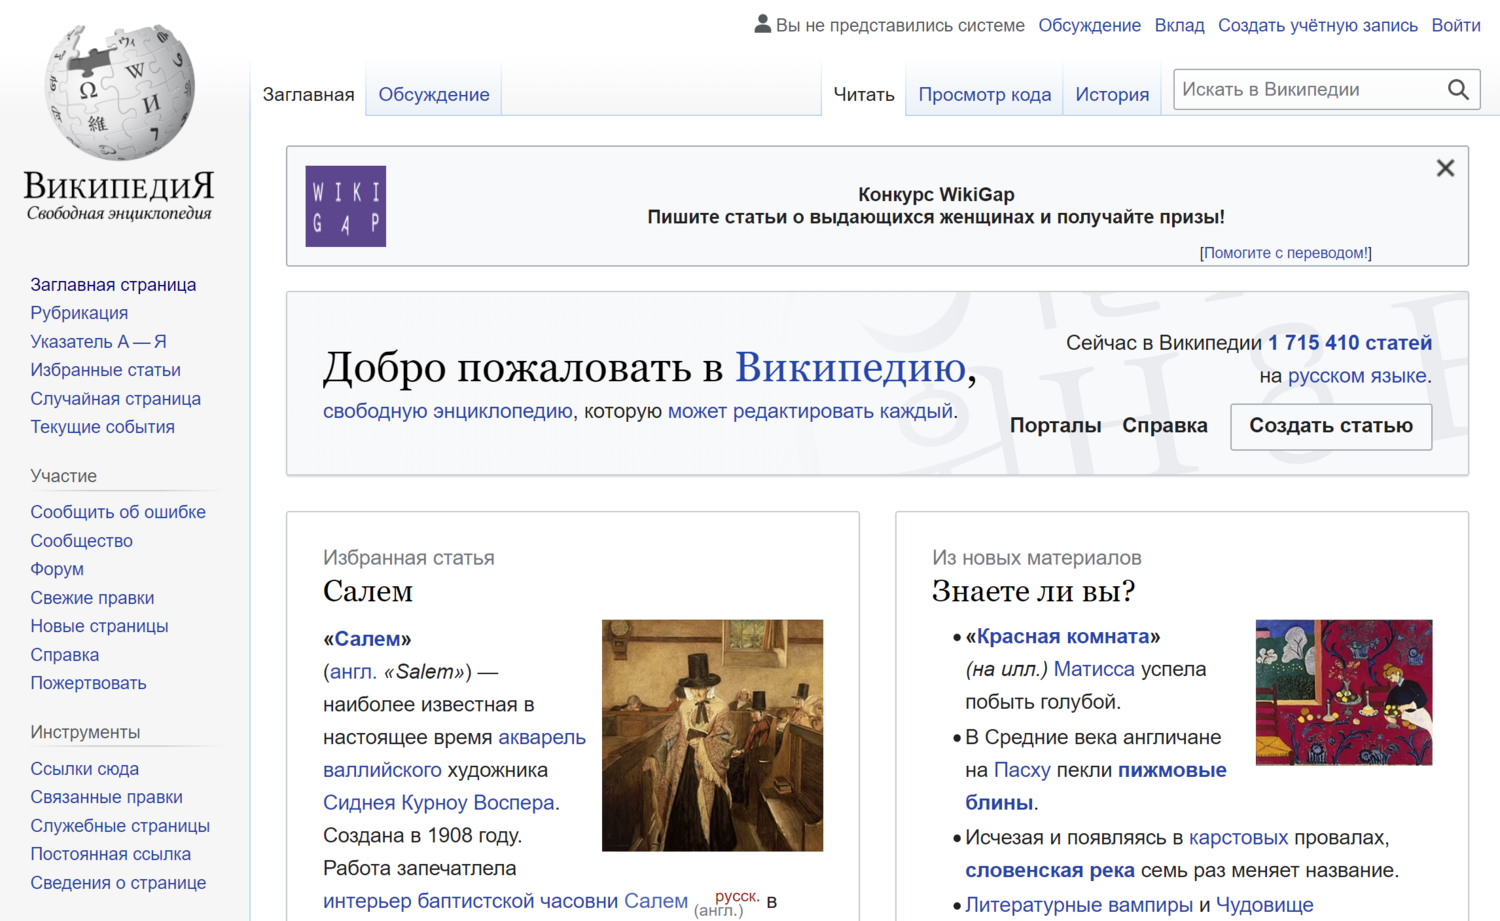Open the Вклад link at top
The width and height of the screenshot is (1500, 921).
[x=1180, y=25]
